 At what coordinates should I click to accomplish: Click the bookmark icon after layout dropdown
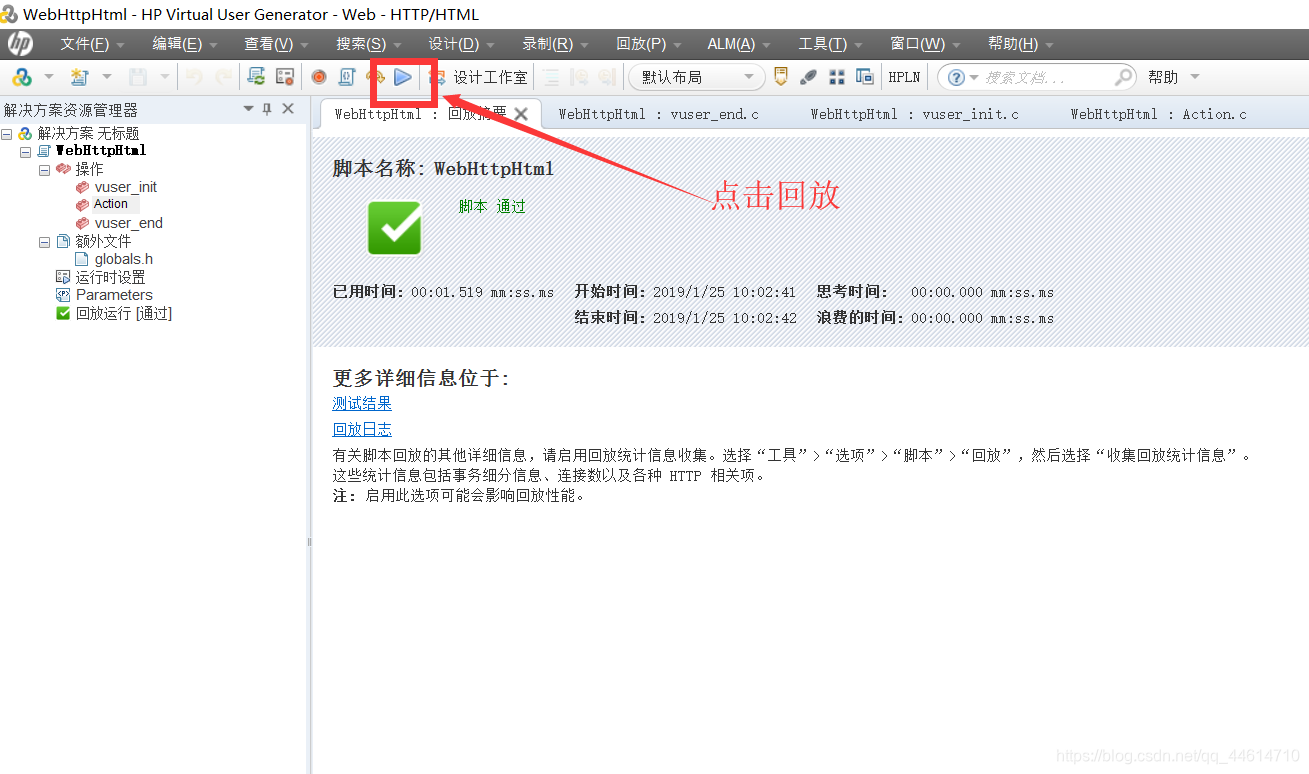781,77
